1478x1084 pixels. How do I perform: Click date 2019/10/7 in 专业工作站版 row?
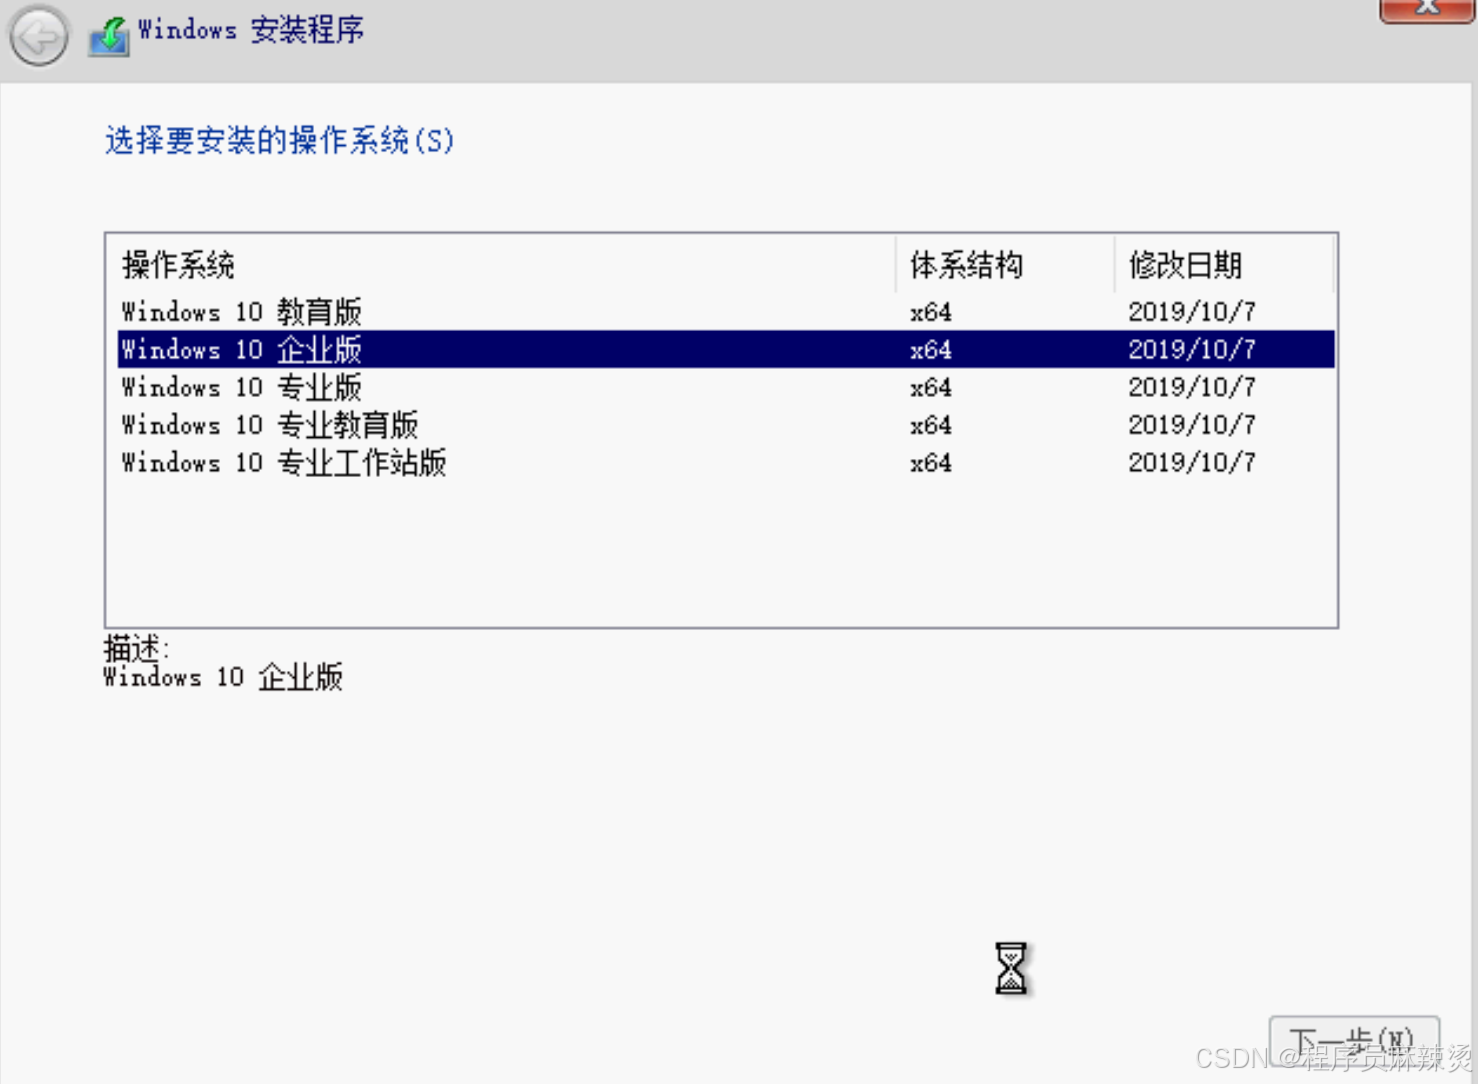coord(1192,463)
